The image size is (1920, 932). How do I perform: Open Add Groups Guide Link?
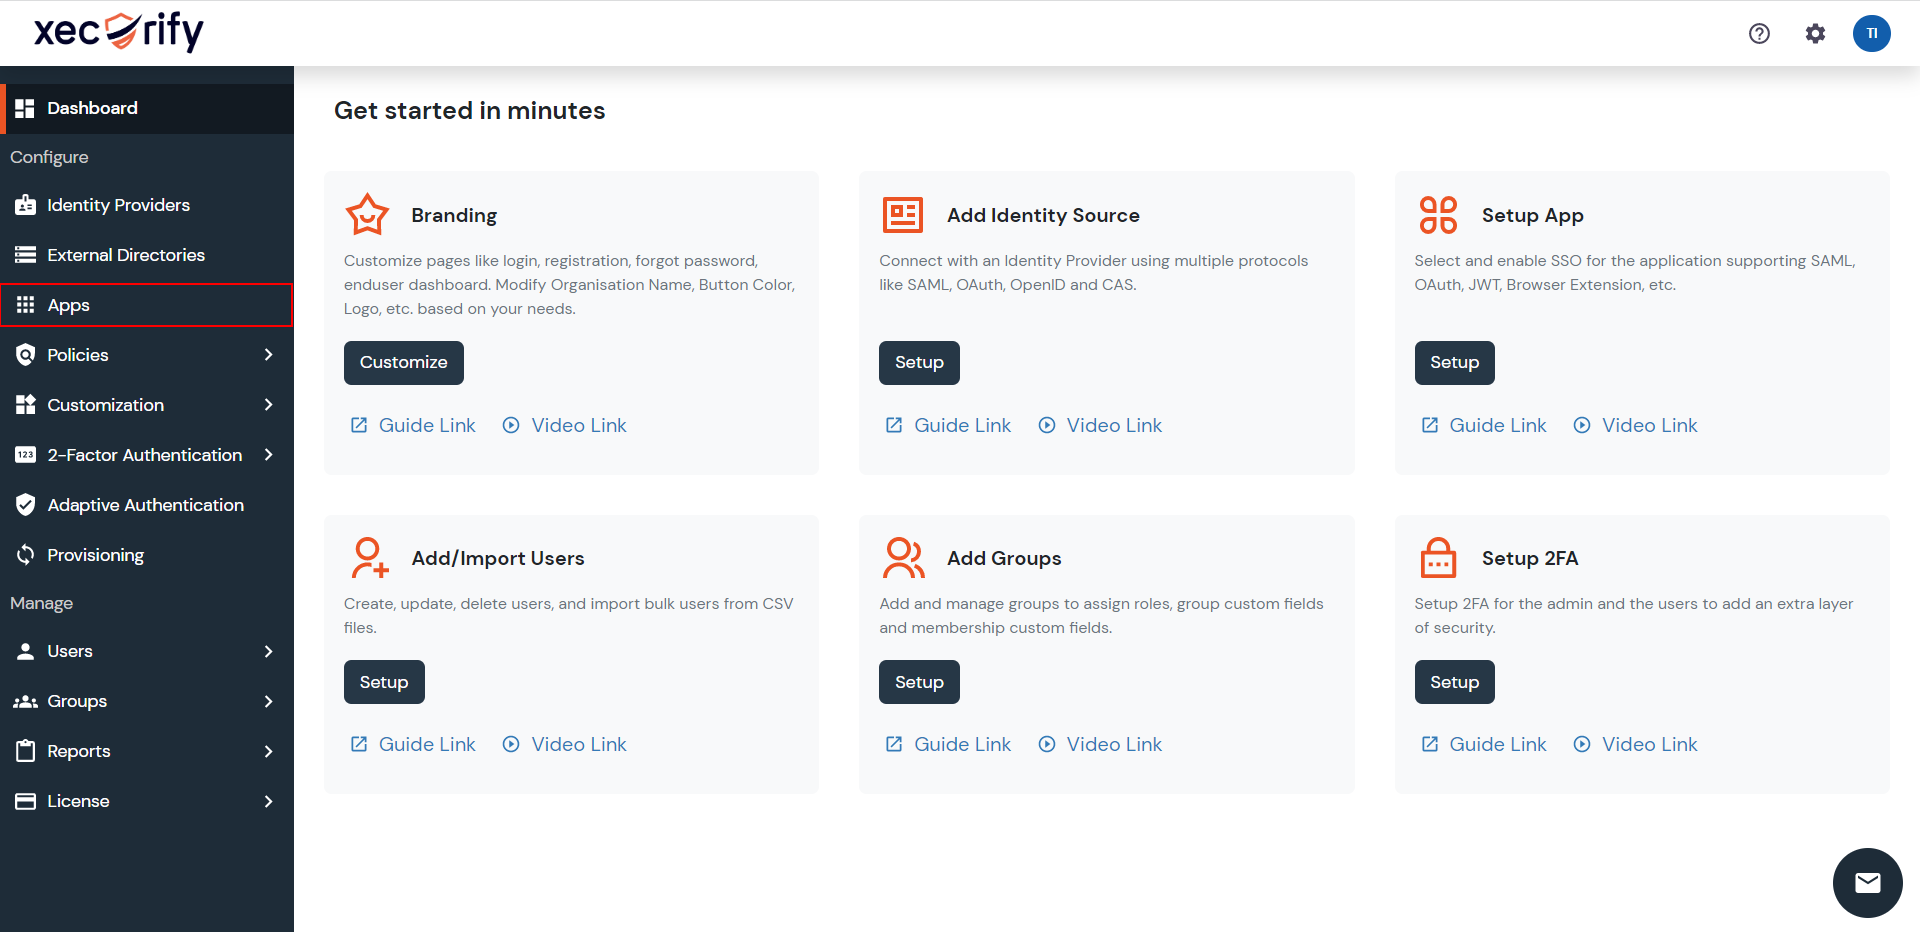point(948,744)
